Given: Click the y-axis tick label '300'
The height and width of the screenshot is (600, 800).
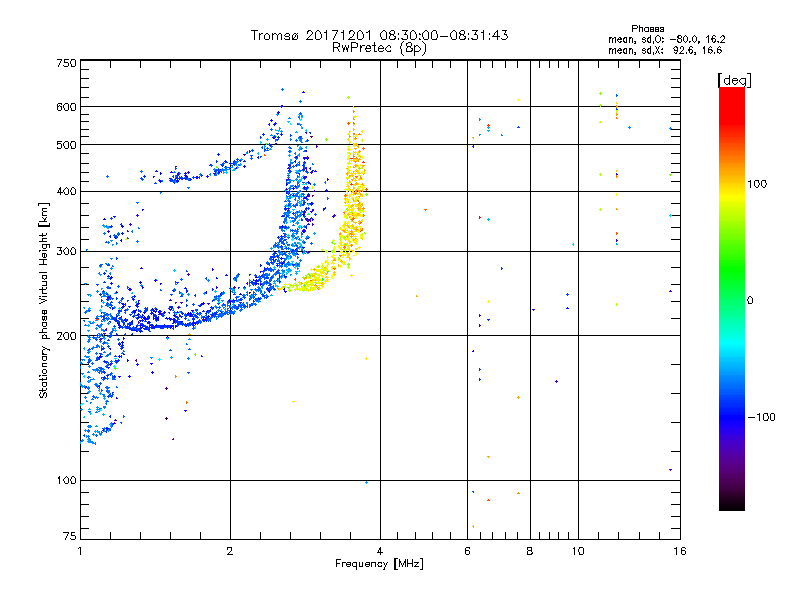Looking at the screenshot, I should pos(66,252).
